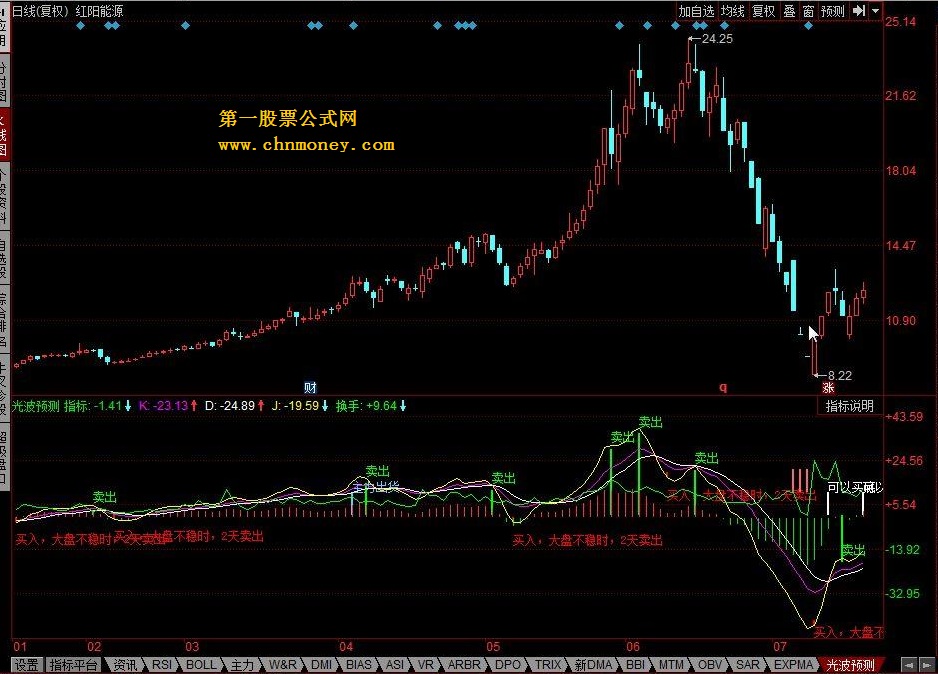The height and width of the screenshot is (674, 938).
Task: Click the 05 month label on time axis
Action: pos(492,646)
